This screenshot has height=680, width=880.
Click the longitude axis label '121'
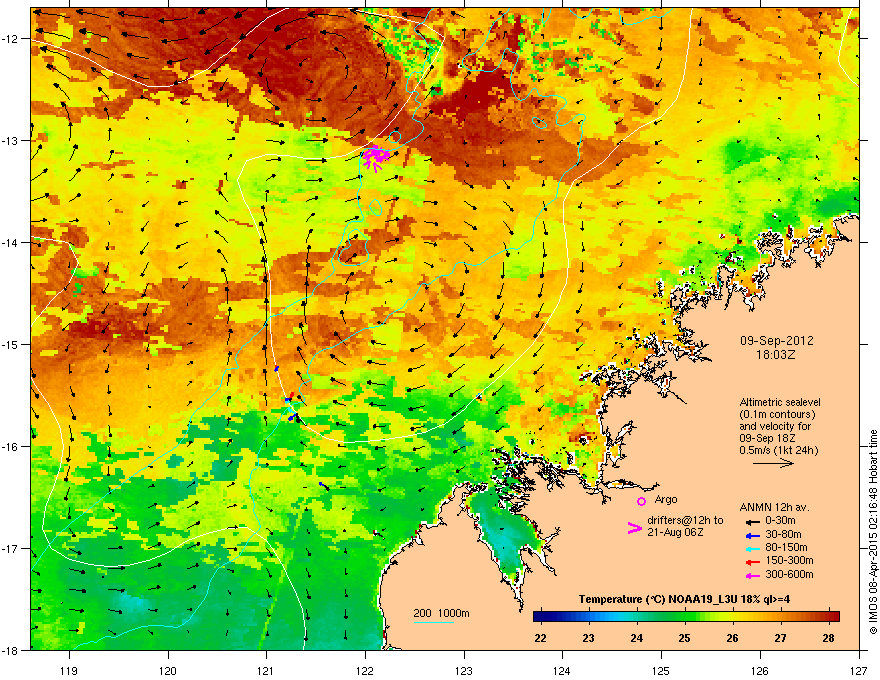pyautogui.click(x=266, y=670)
